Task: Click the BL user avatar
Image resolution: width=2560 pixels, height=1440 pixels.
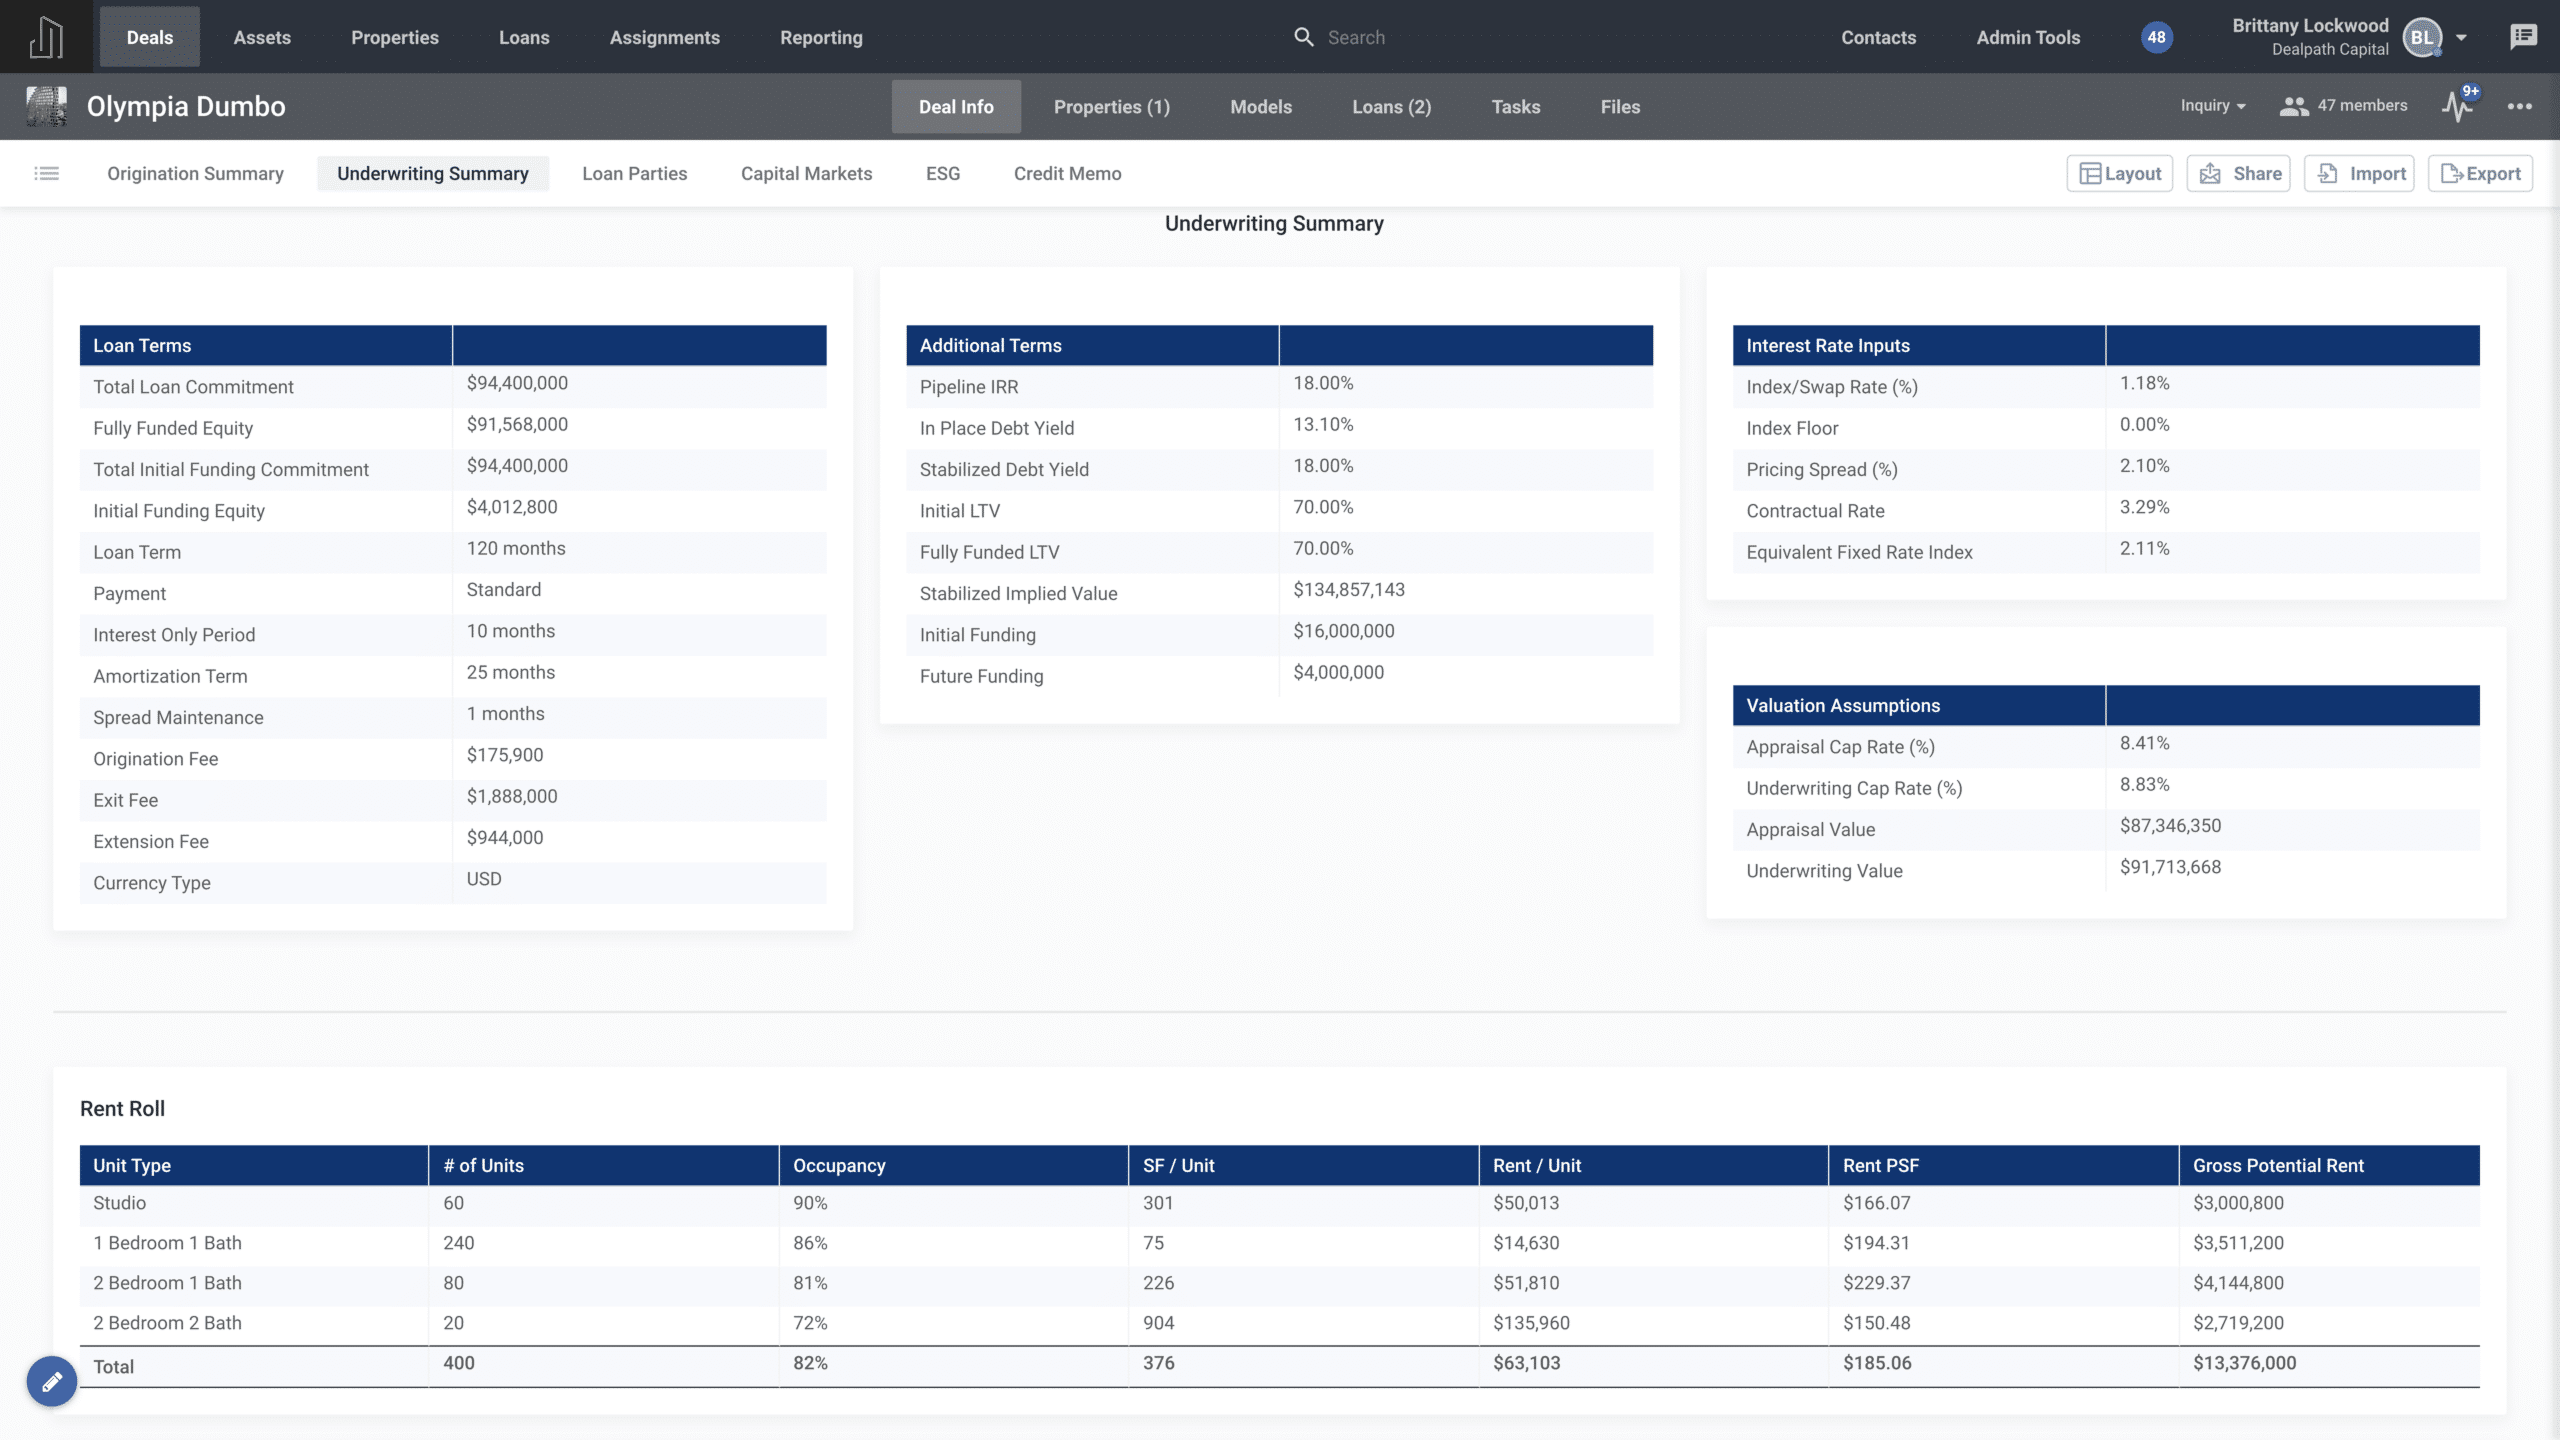Action: pyautogui.click(x=2422, y=38)
